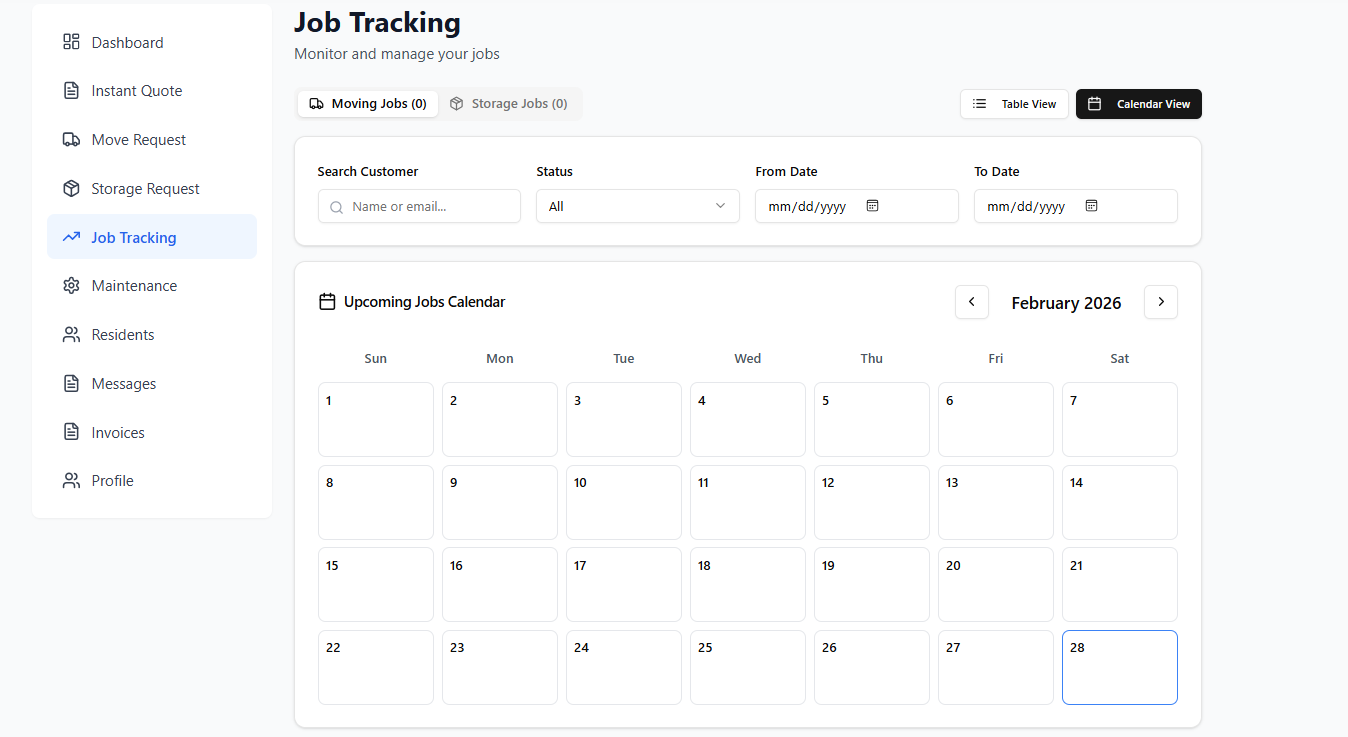This screenshot has width=1348, height=737.
Task: Open Profile using its person icon
Action: click(x=70, y=480)
